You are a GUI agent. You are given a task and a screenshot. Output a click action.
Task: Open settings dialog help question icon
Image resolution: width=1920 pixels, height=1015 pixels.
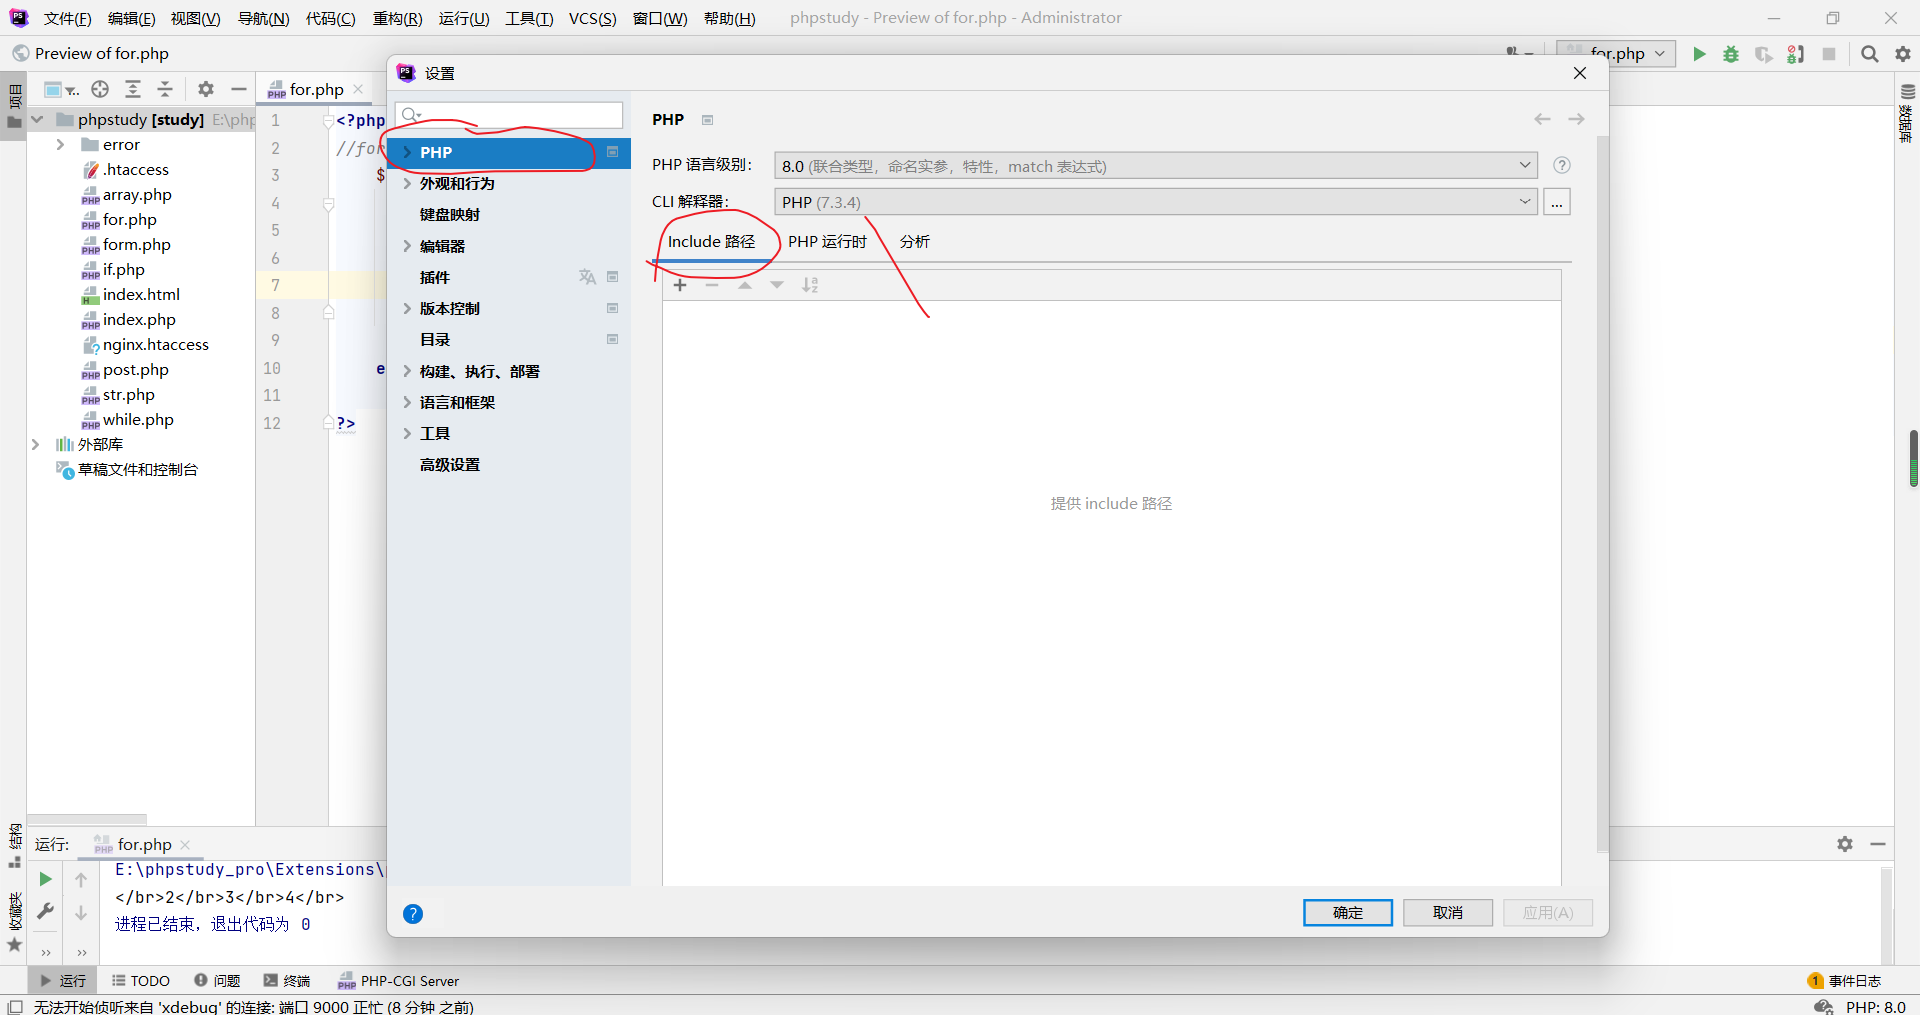[x=413, y=913]
